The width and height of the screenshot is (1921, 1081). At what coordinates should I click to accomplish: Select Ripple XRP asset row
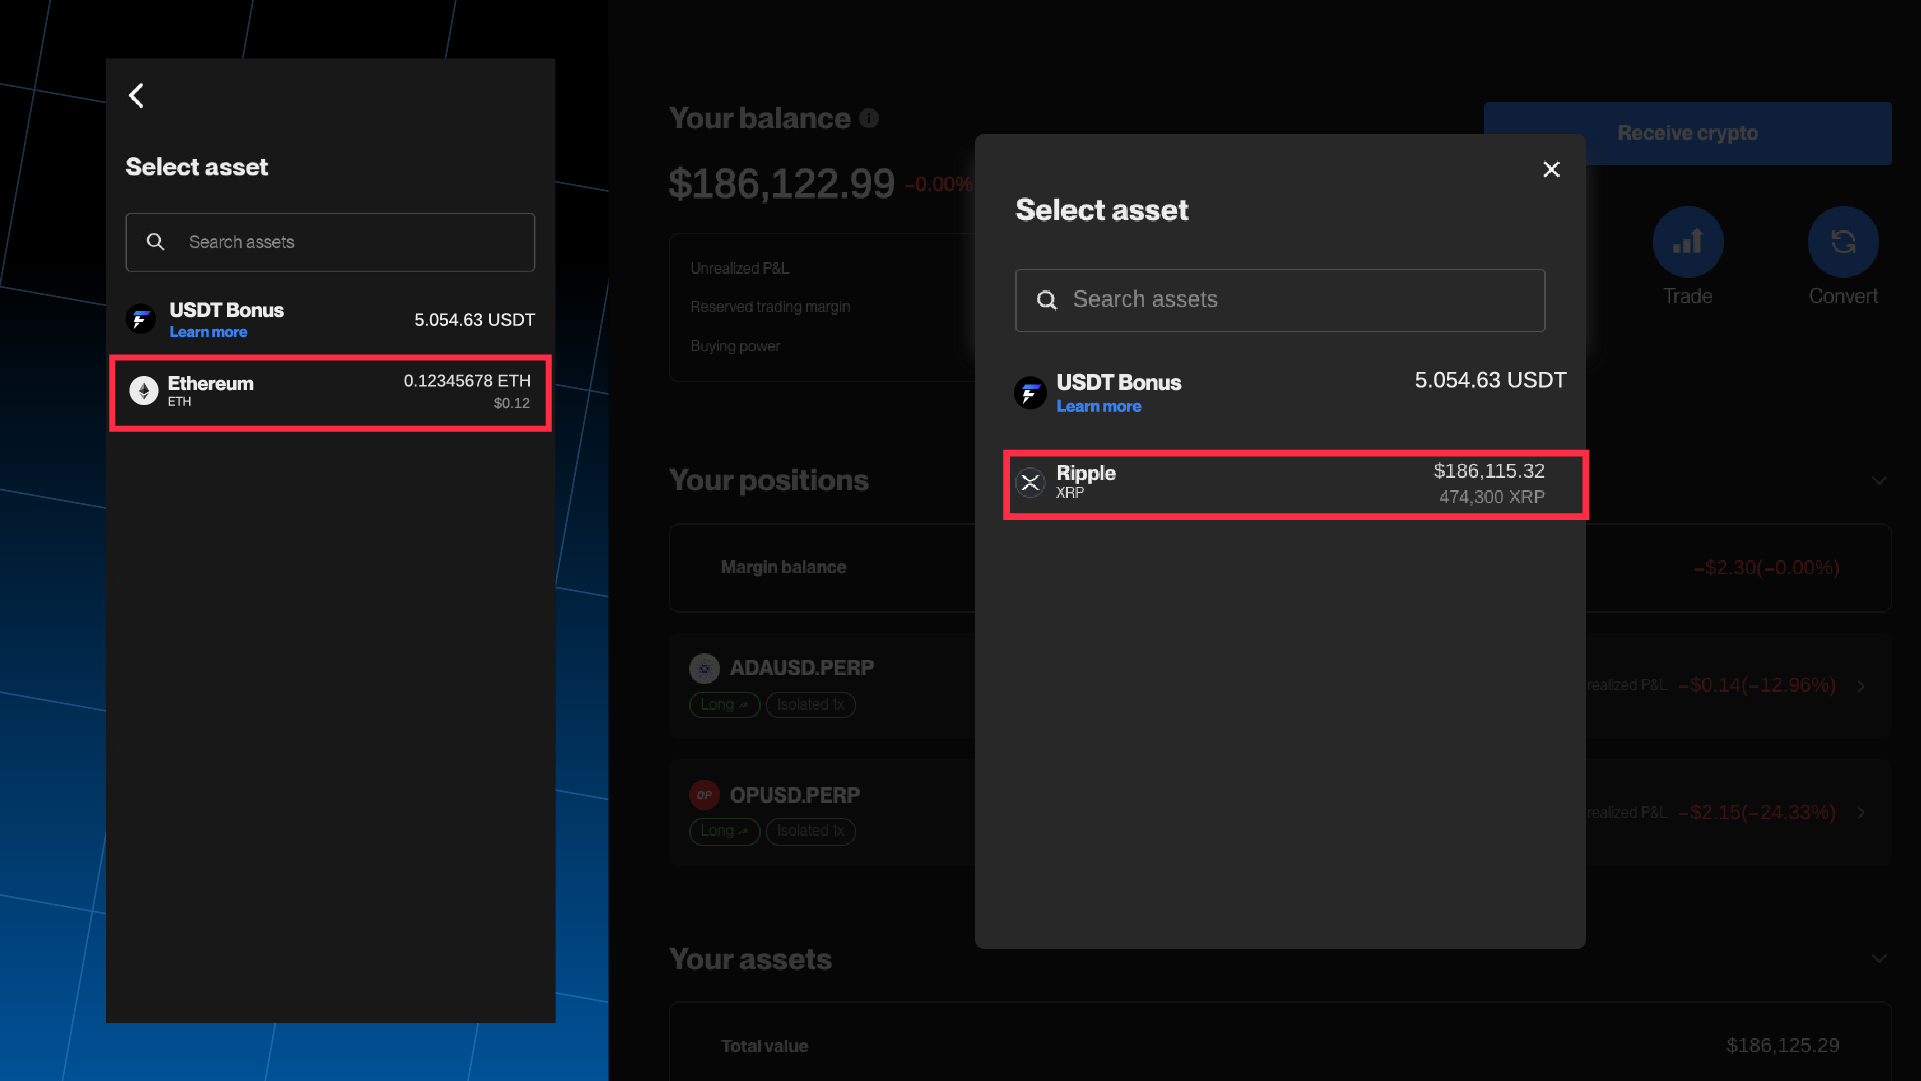(x=1296, y=484)
